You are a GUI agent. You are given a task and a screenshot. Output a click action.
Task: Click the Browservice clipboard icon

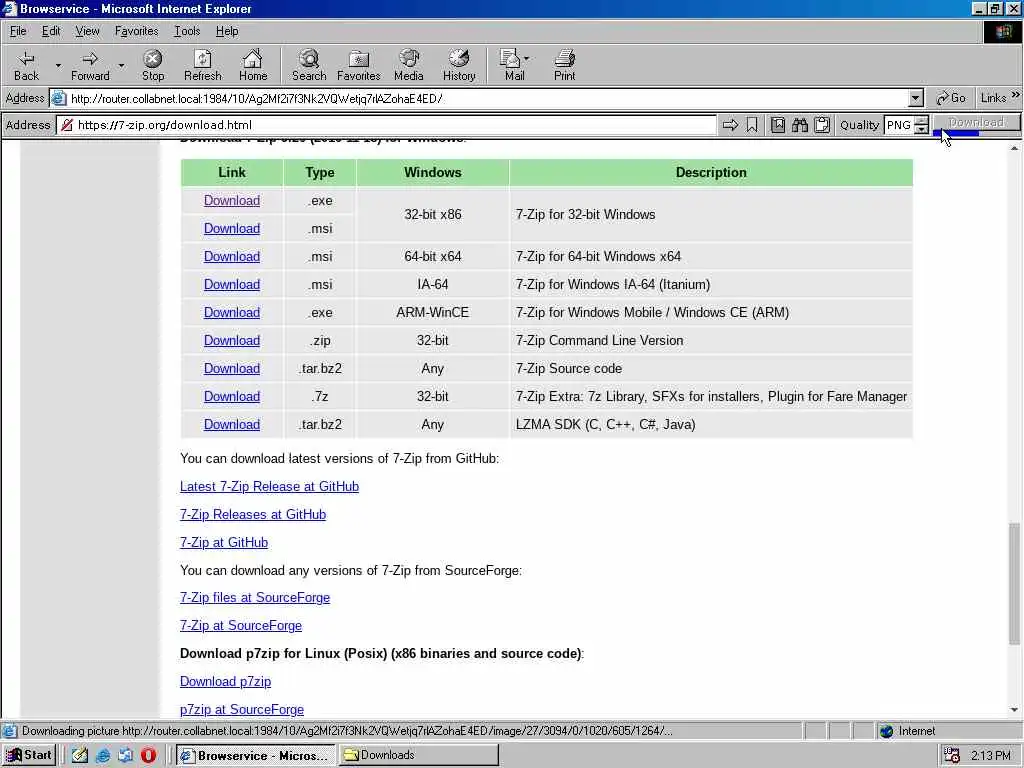pyautogui.click(x=822, y=125)
